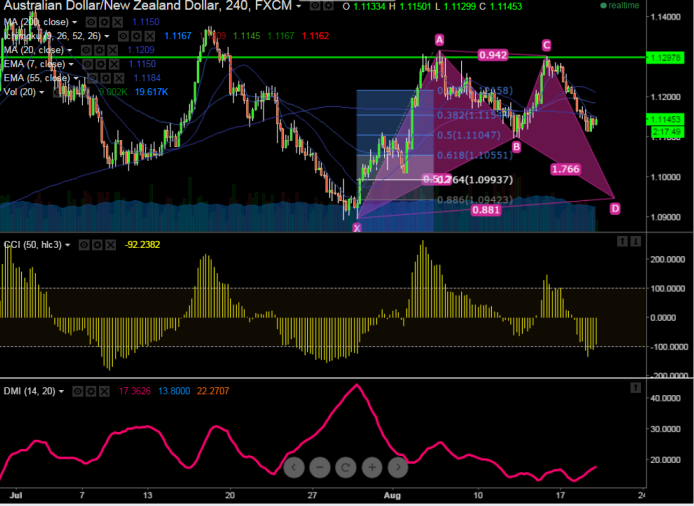The width and height of the screenshot is (694, 506).
Task: Select the green horizontal line price label 1.12978
Action: pos(665,58)
